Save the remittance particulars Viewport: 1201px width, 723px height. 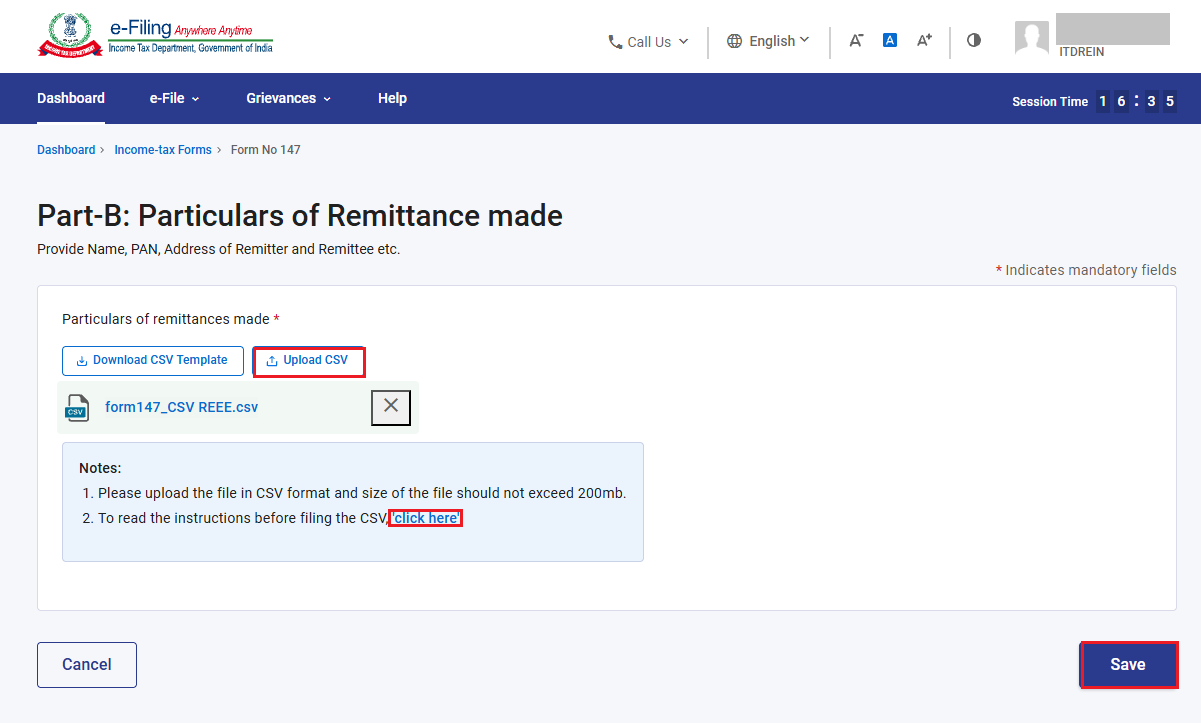coord(1128,665)
